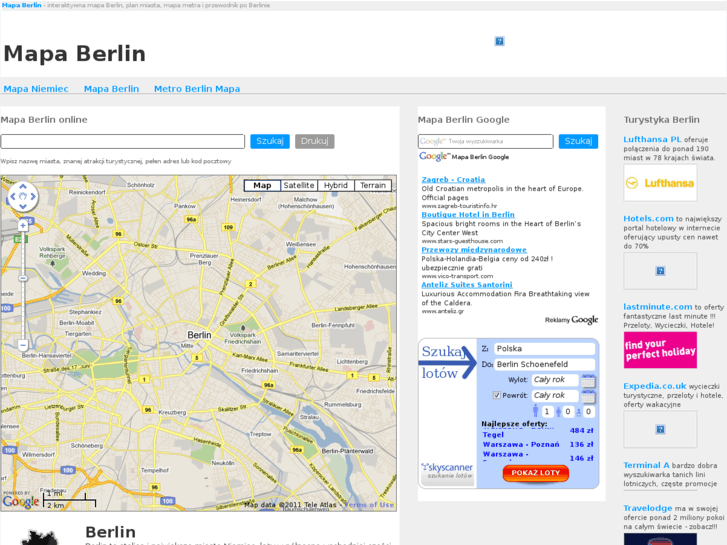This screenshot has height=545, width=727.
Task: Click the POKAŻ LOTY button
Action: coord(536,473)
